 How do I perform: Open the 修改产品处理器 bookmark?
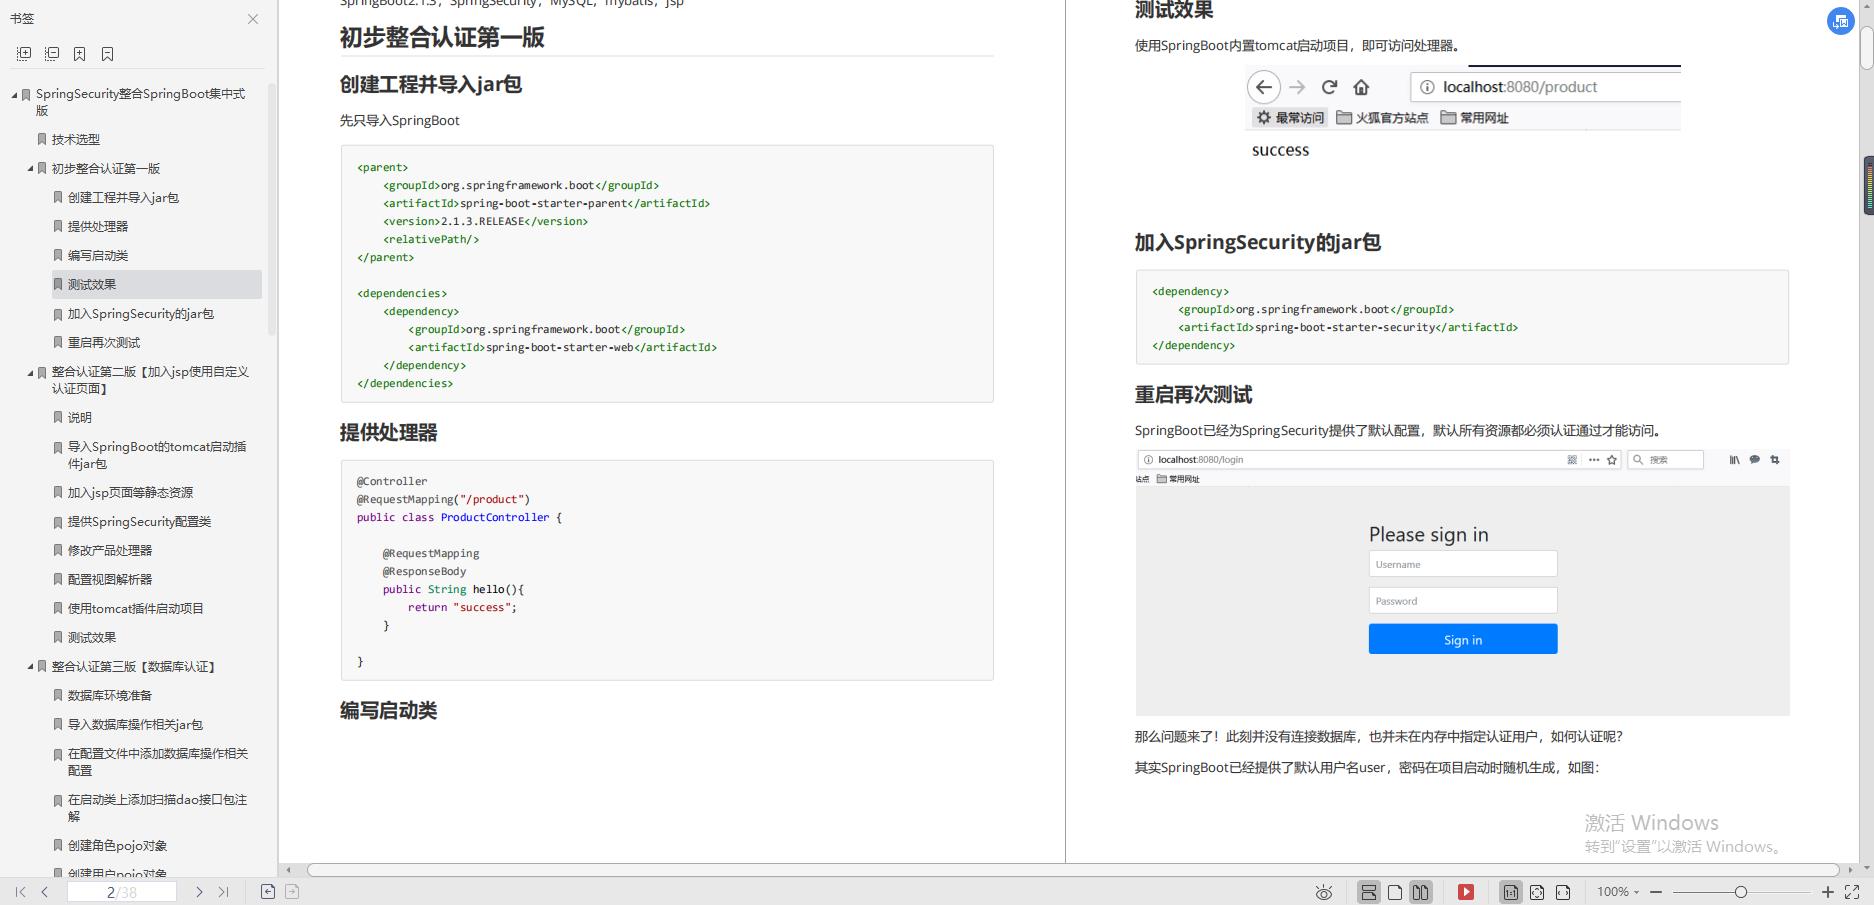tap(110, 551)
